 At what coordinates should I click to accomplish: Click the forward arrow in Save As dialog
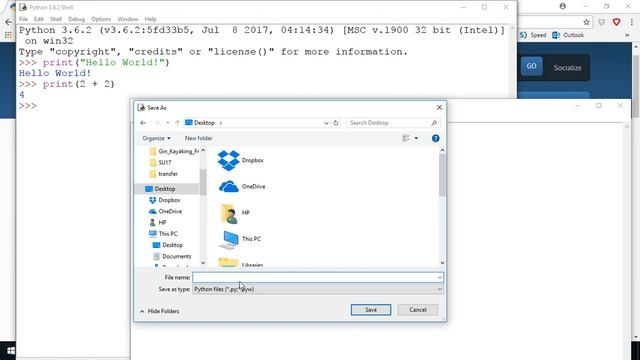point(157,123)
